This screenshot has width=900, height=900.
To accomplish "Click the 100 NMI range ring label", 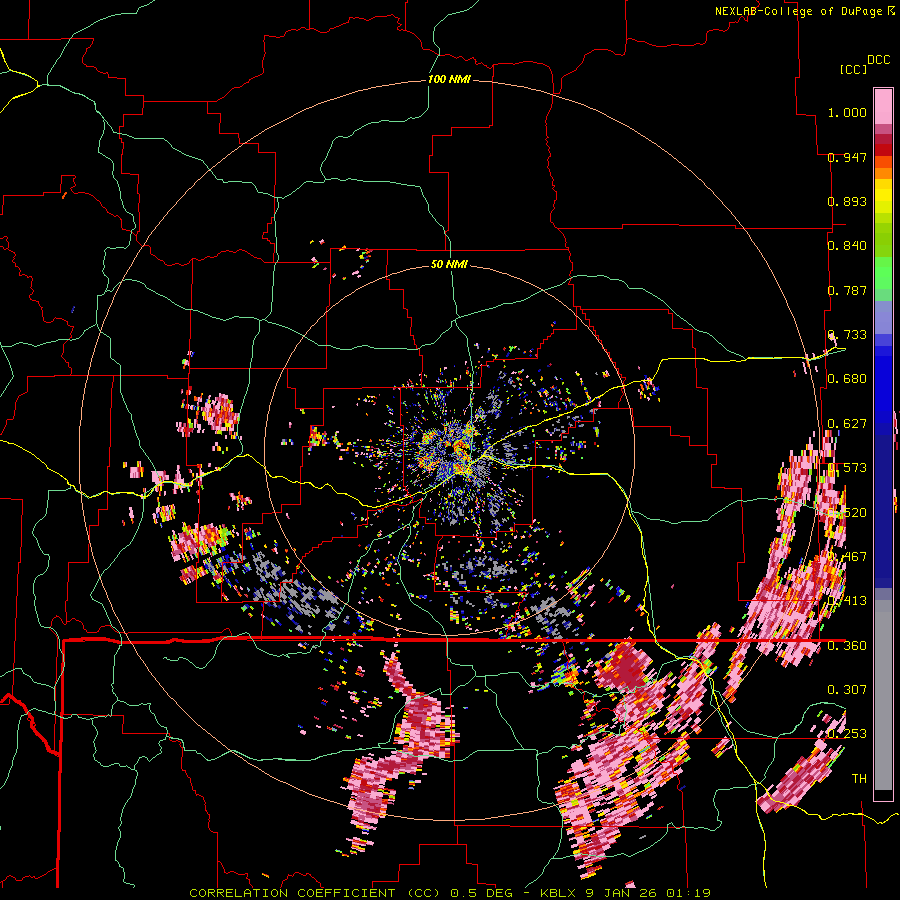I will pos(449,79).
